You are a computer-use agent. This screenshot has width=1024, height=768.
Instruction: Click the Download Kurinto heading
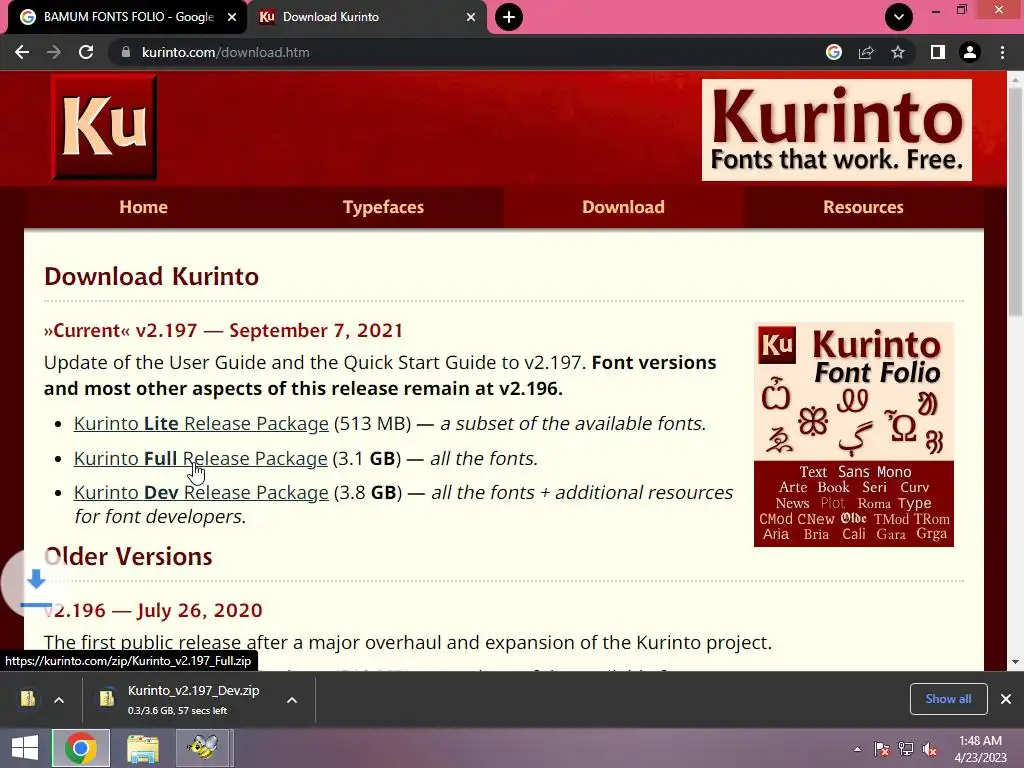pyautogui.click(x=152, y=276)
